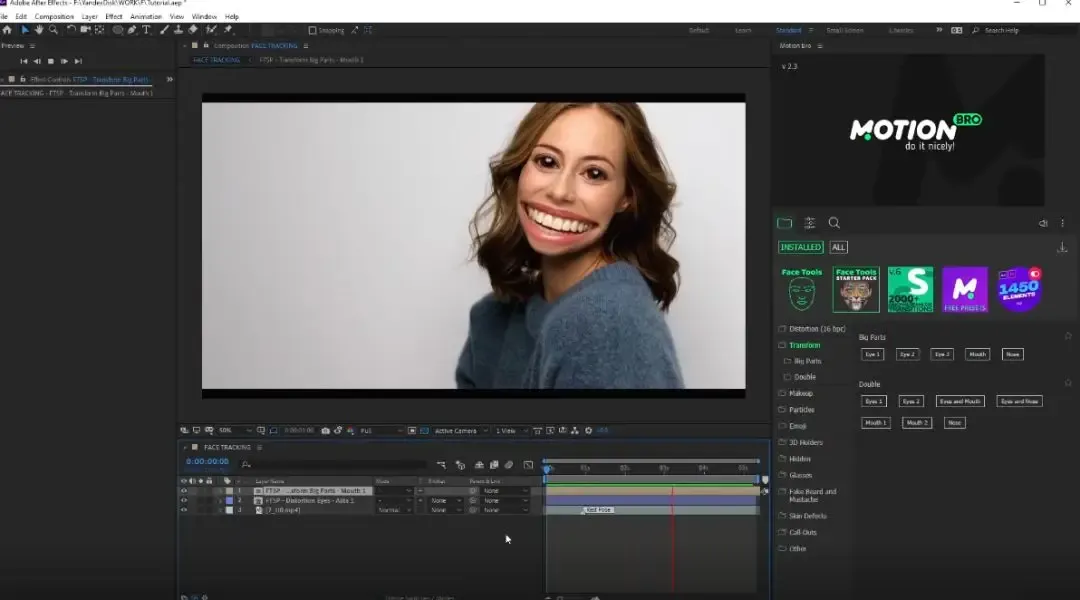Go to the After Effects Home screen icon
1080x600 pixels.
pyautogui.click(x=8, y=30)
